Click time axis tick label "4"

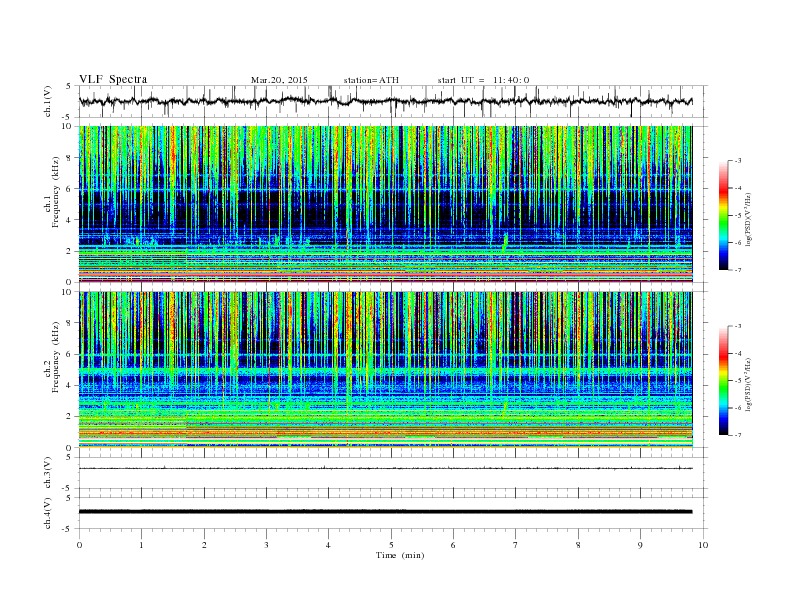(x=328, y=545)
